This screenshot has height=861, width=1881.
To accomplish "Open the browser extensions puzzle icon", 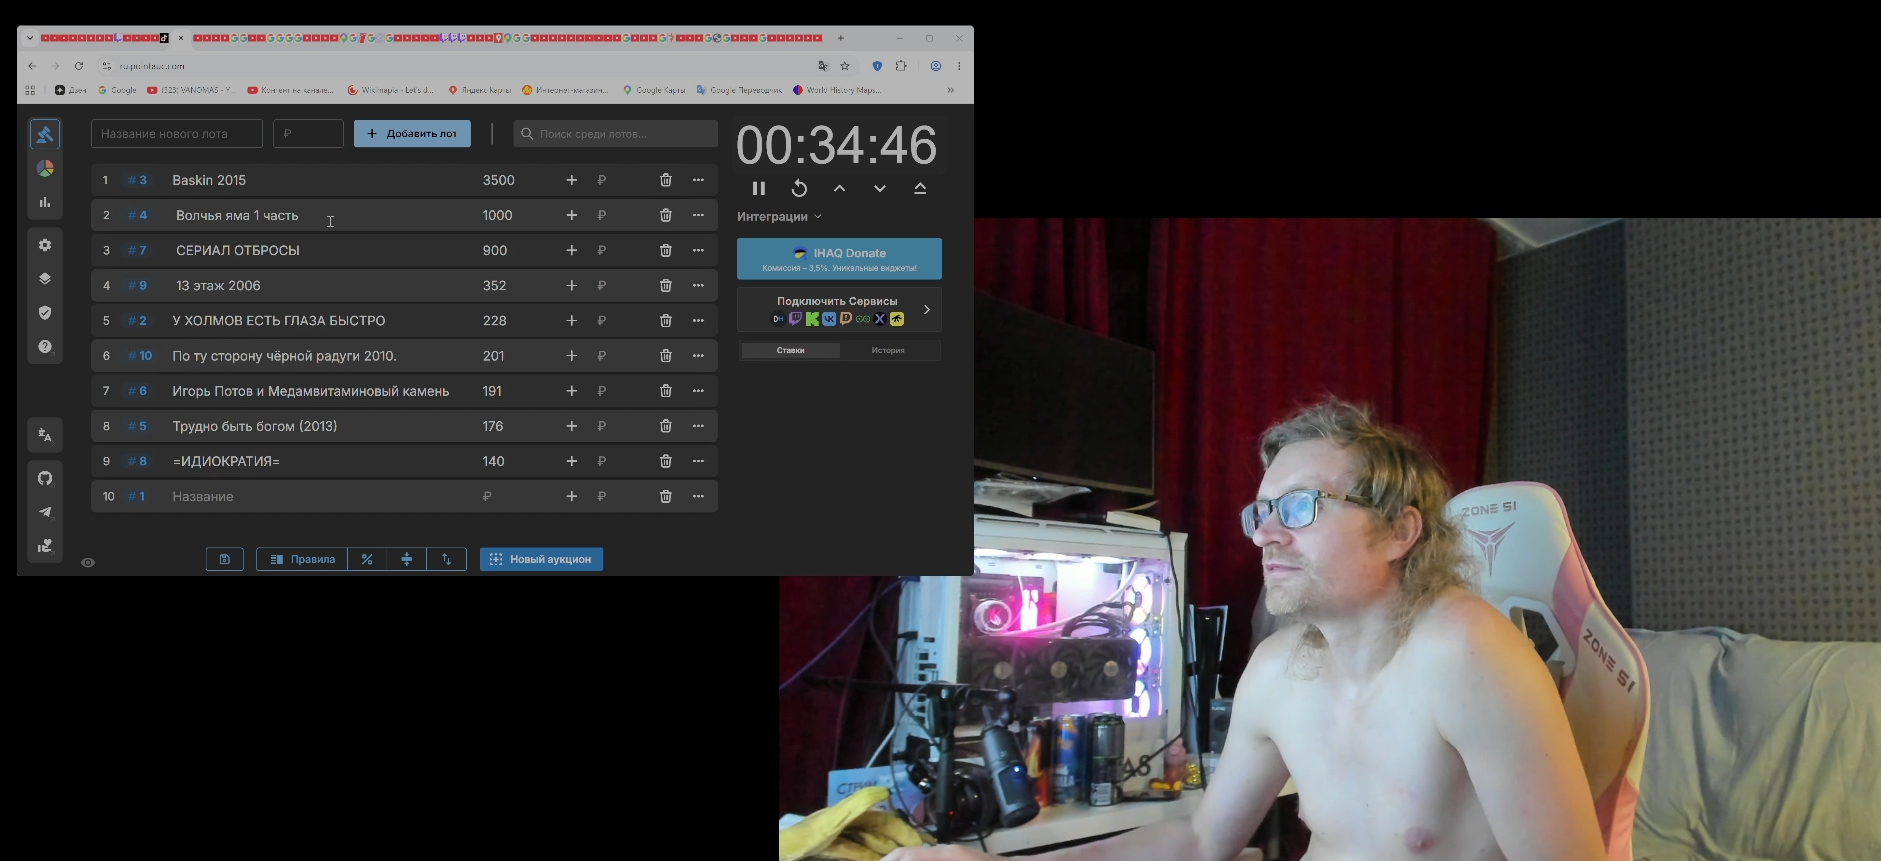I will click(x=901, y=66).
